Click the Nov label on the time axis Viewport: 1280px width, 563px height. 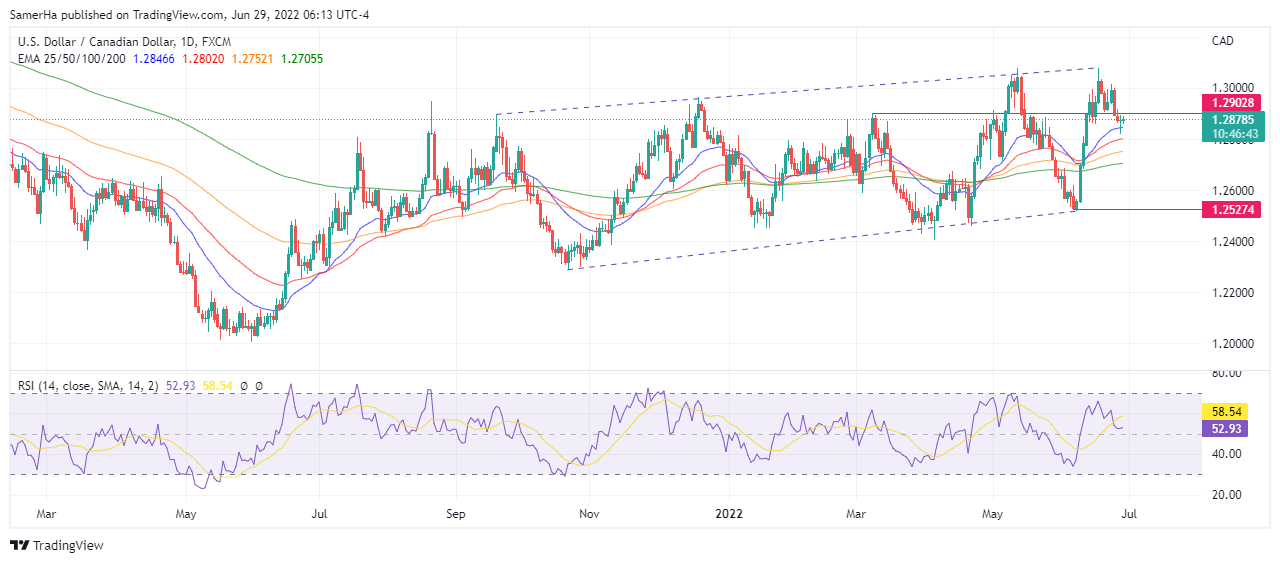(589, 515)
